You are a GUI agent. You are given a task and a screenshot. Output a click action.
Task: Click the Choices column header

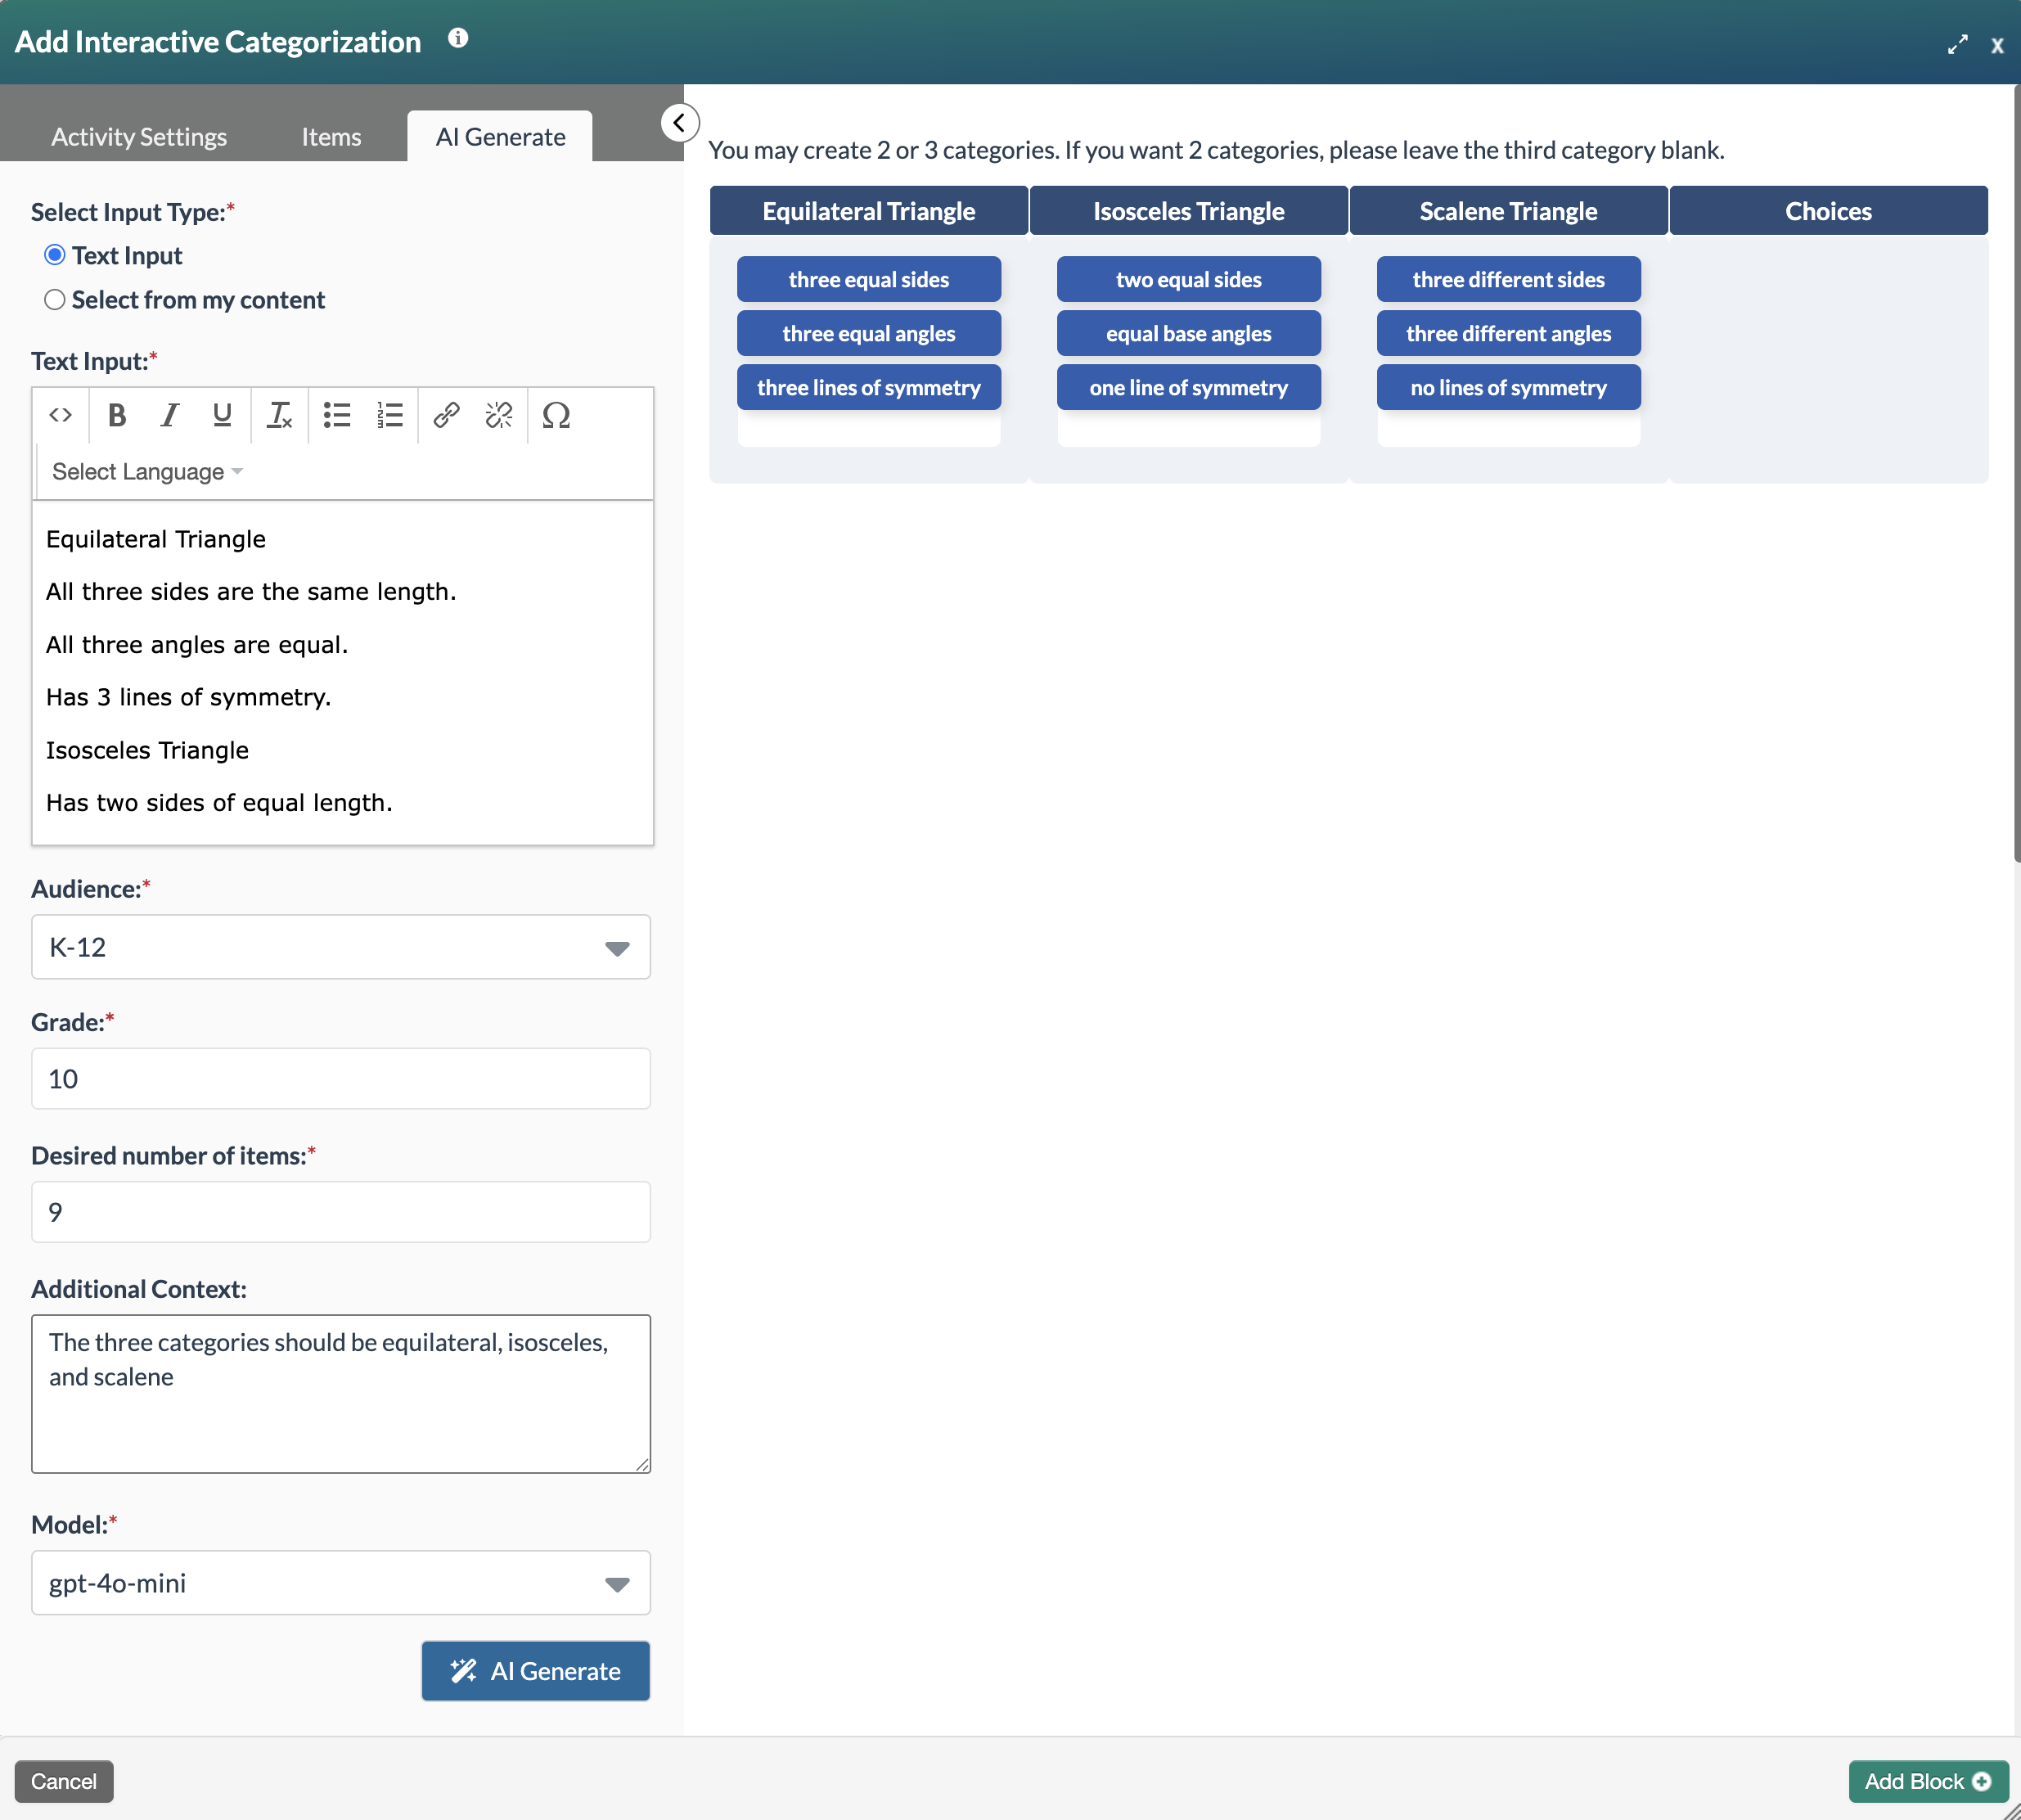point(1829,211)
